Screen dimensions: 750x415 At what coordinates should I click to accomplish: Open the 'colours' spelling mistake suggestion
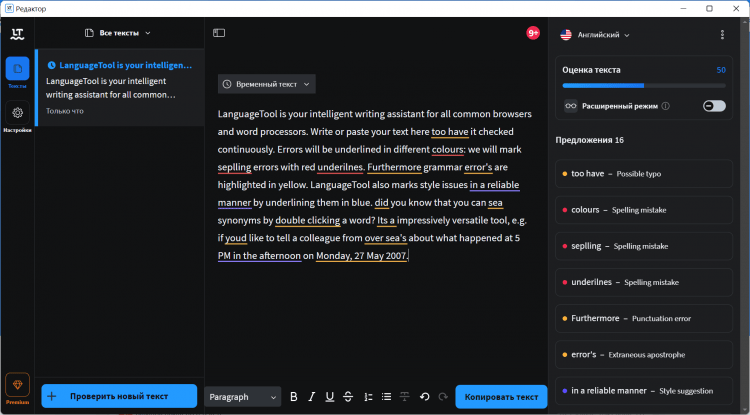point(644,210)
